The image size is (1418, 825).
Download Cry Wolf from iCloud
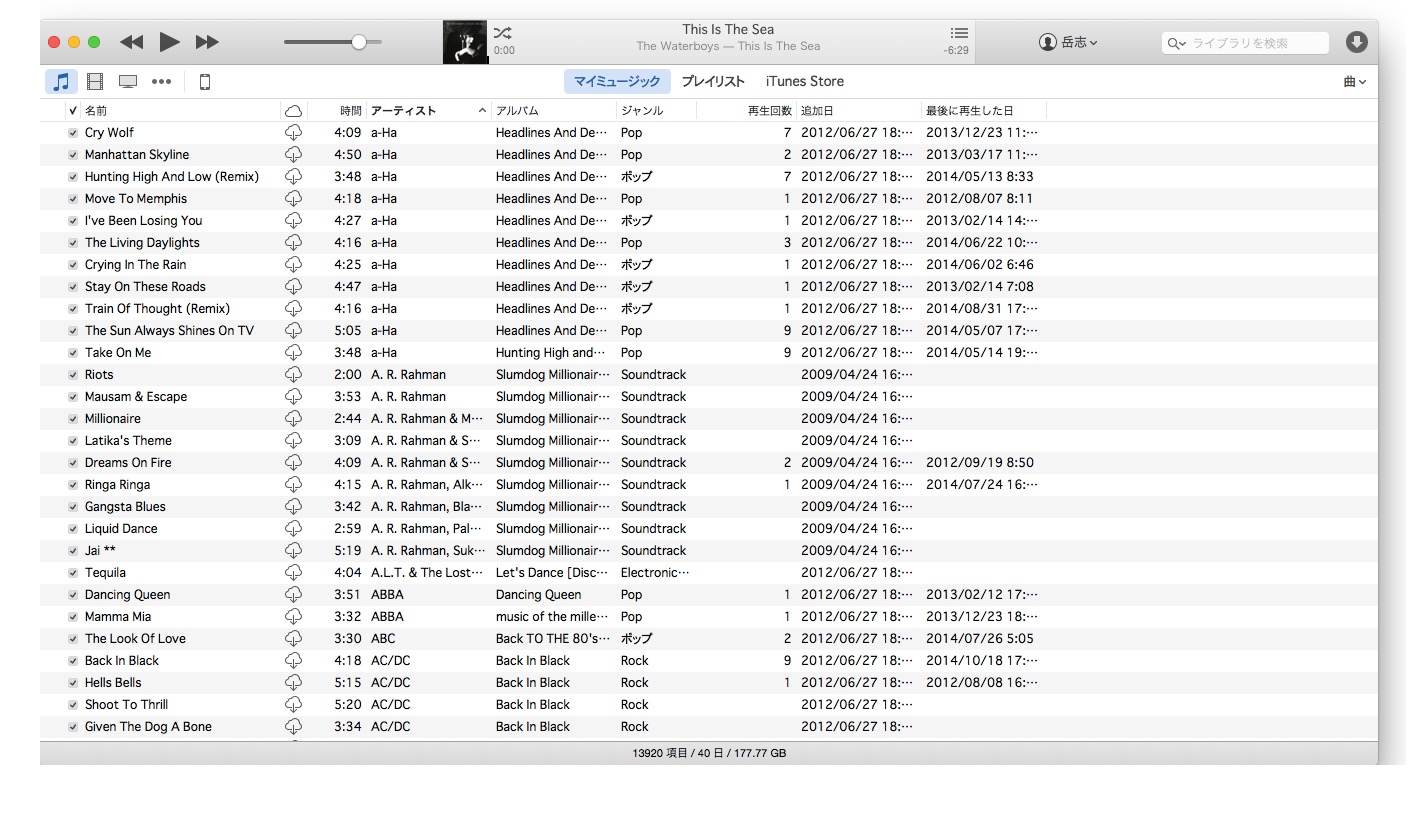tap(293, 133)
